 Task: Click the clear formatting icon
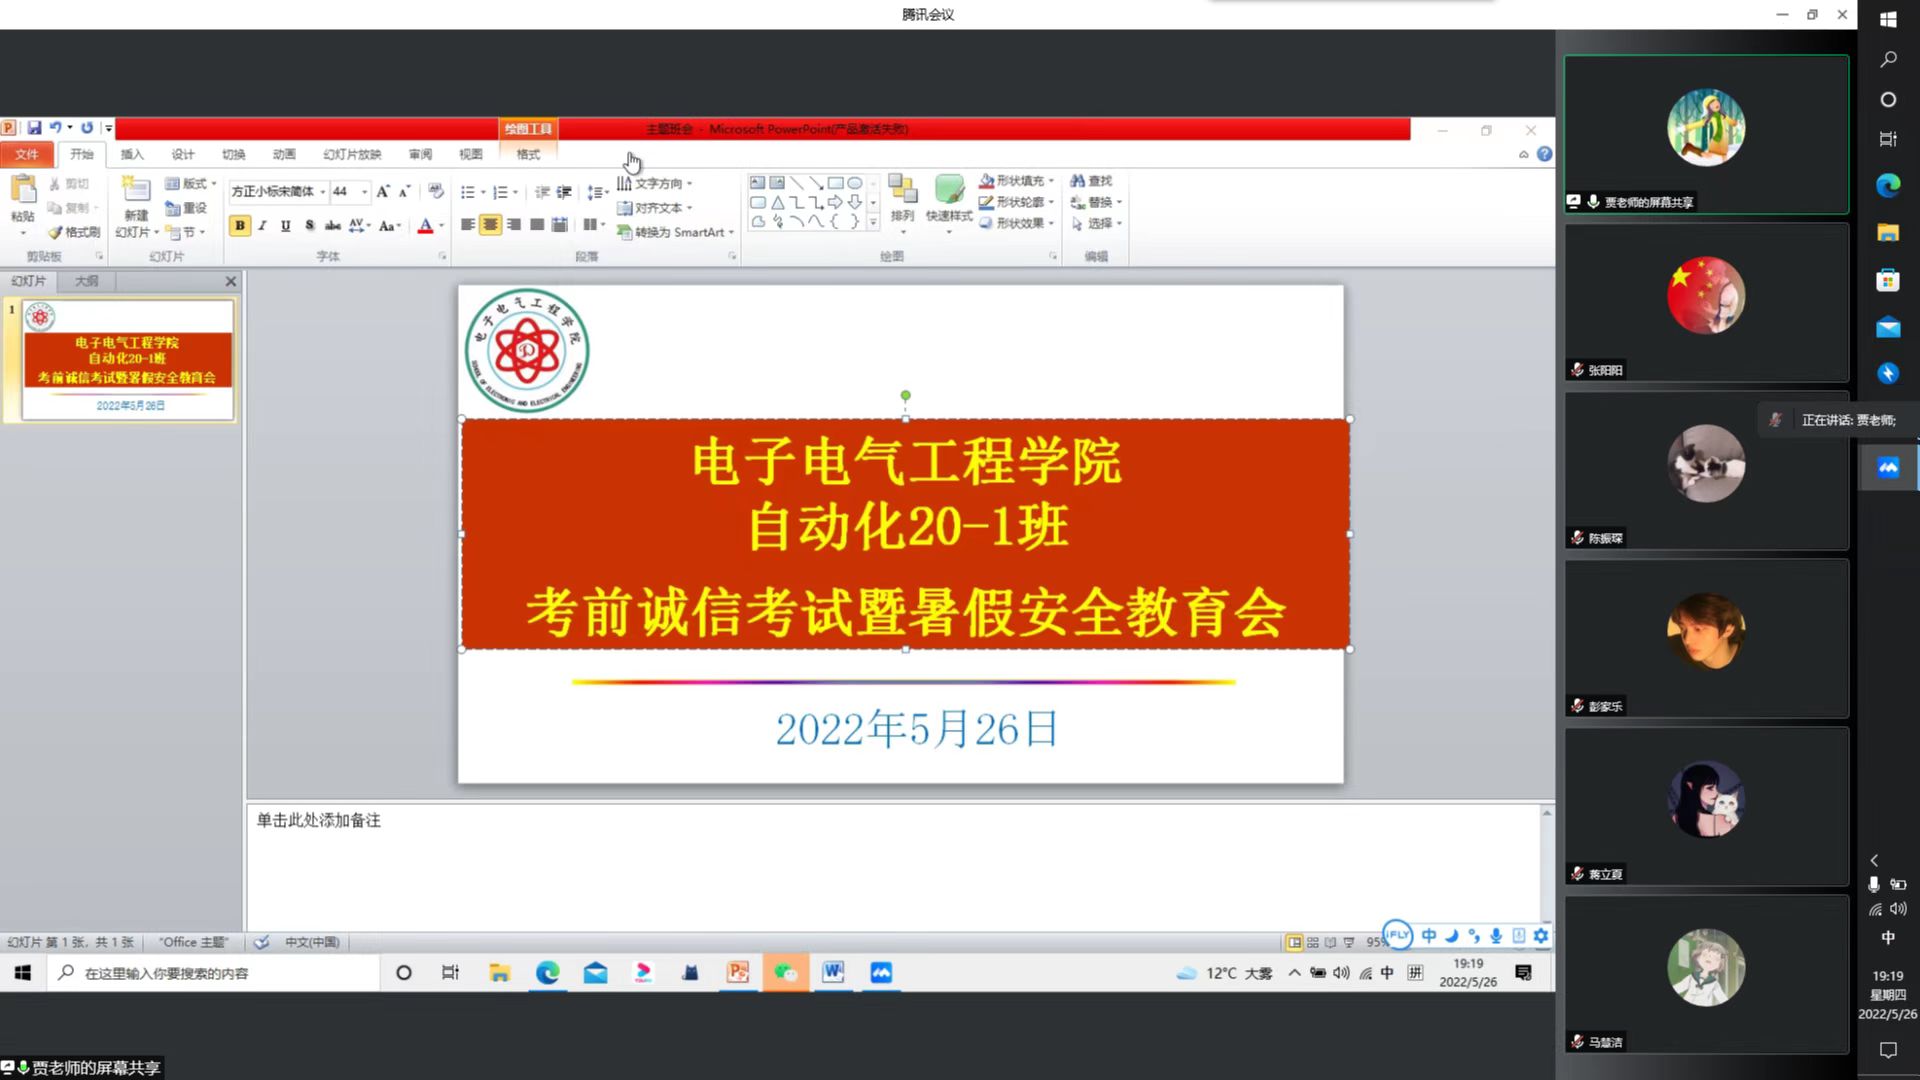(435, 191)
